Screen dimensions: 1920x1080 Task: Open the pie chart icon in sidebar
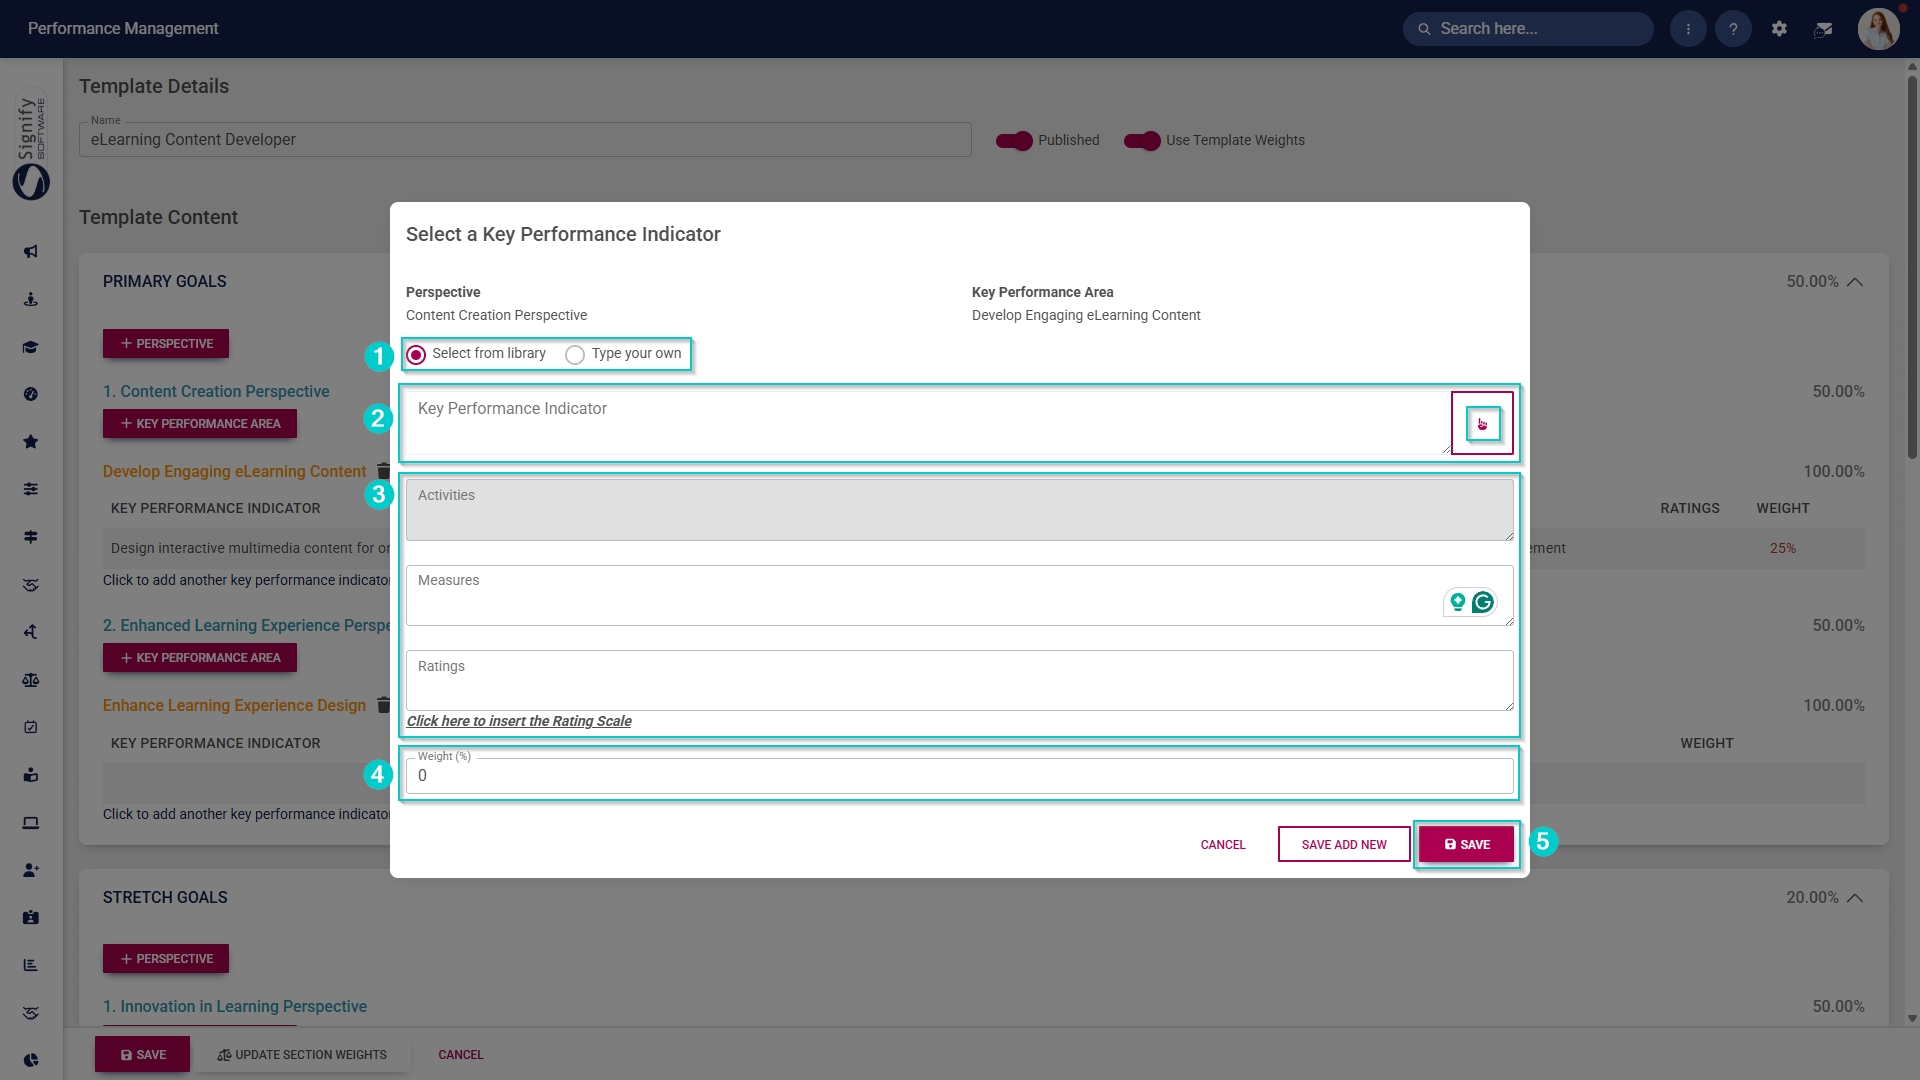[31, 1060]
